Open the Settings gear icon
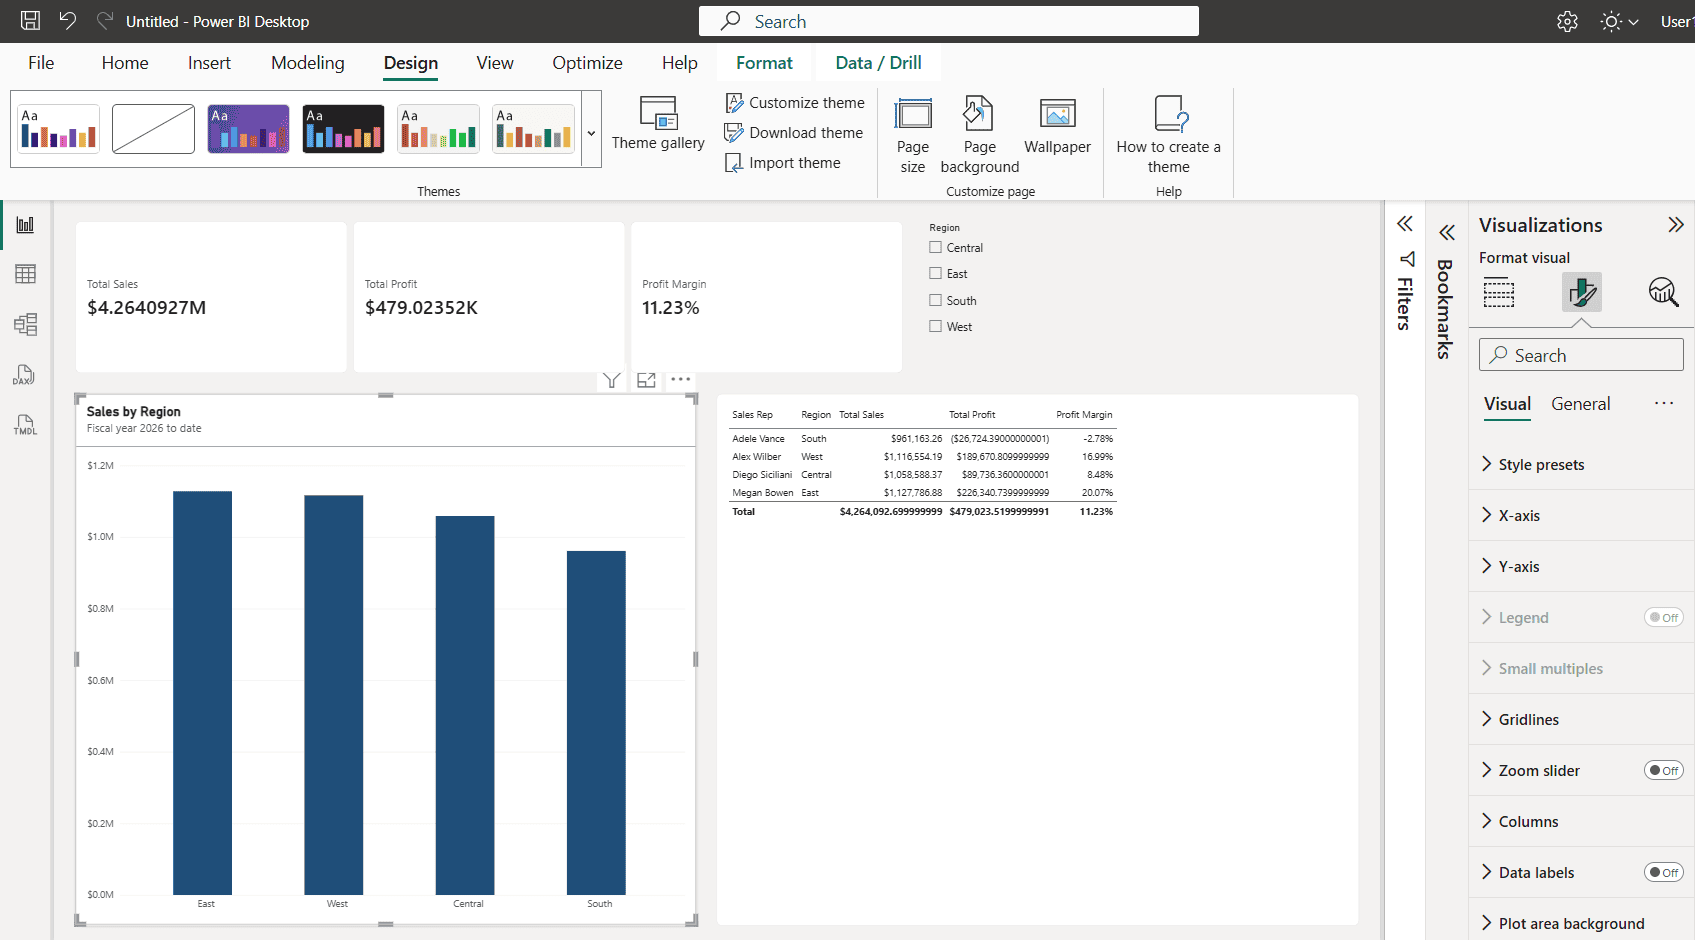Viewport: 1695px width, 940px height. pos(1567,21)
